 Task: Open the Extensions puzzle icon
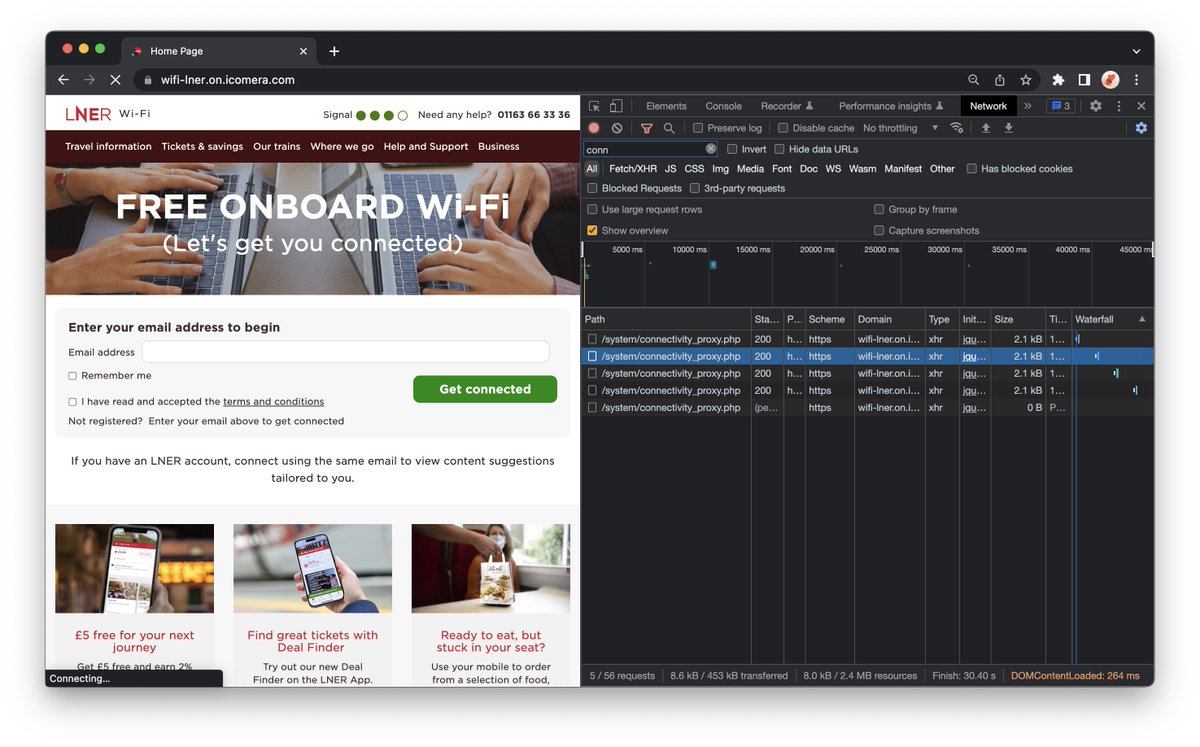click(1058, 80)
